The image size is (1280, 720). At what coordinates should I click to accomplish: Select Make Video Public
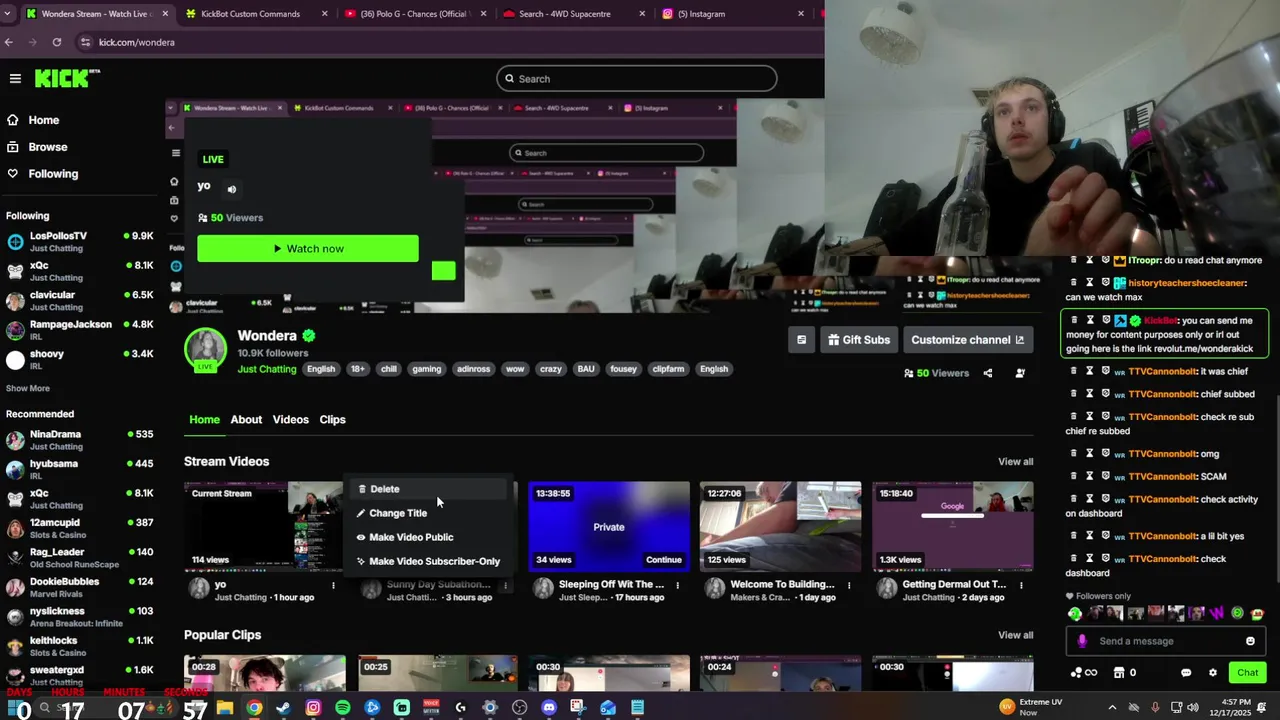(428, 537)
